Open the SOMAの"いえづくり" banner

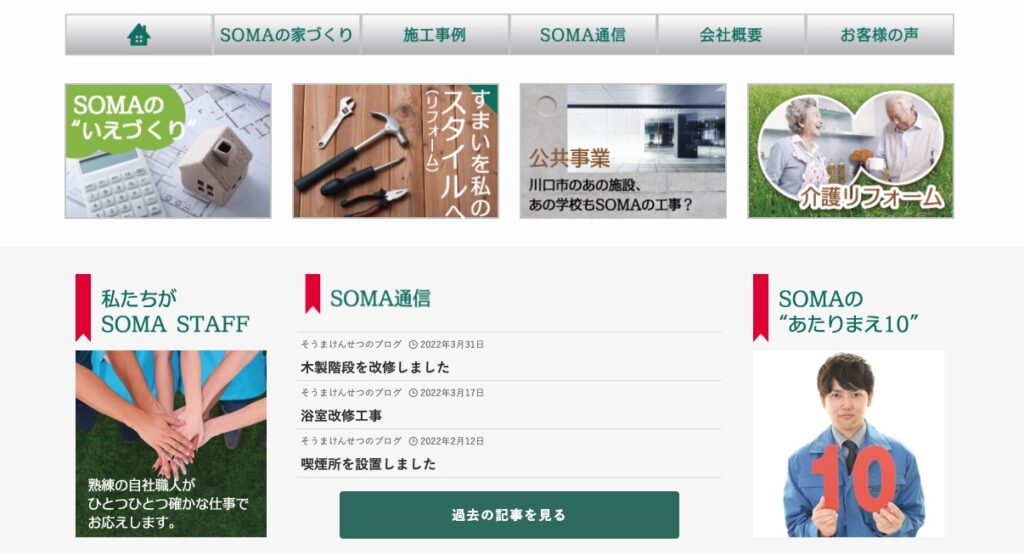(x=168, y=151)
